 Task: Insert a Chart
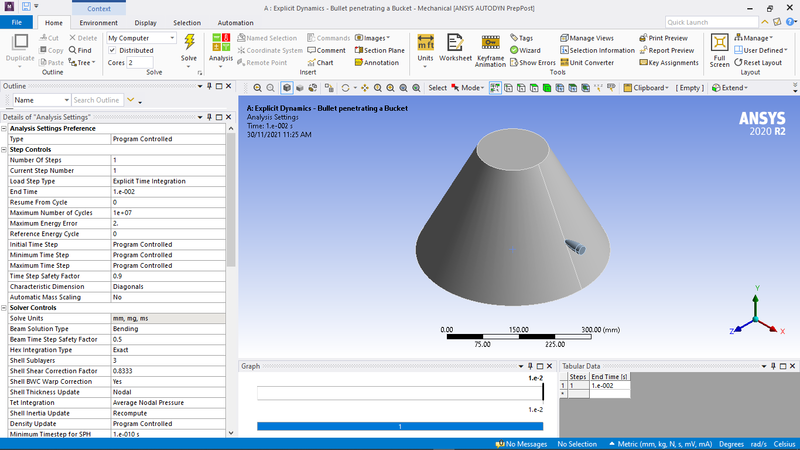[320, 62]
